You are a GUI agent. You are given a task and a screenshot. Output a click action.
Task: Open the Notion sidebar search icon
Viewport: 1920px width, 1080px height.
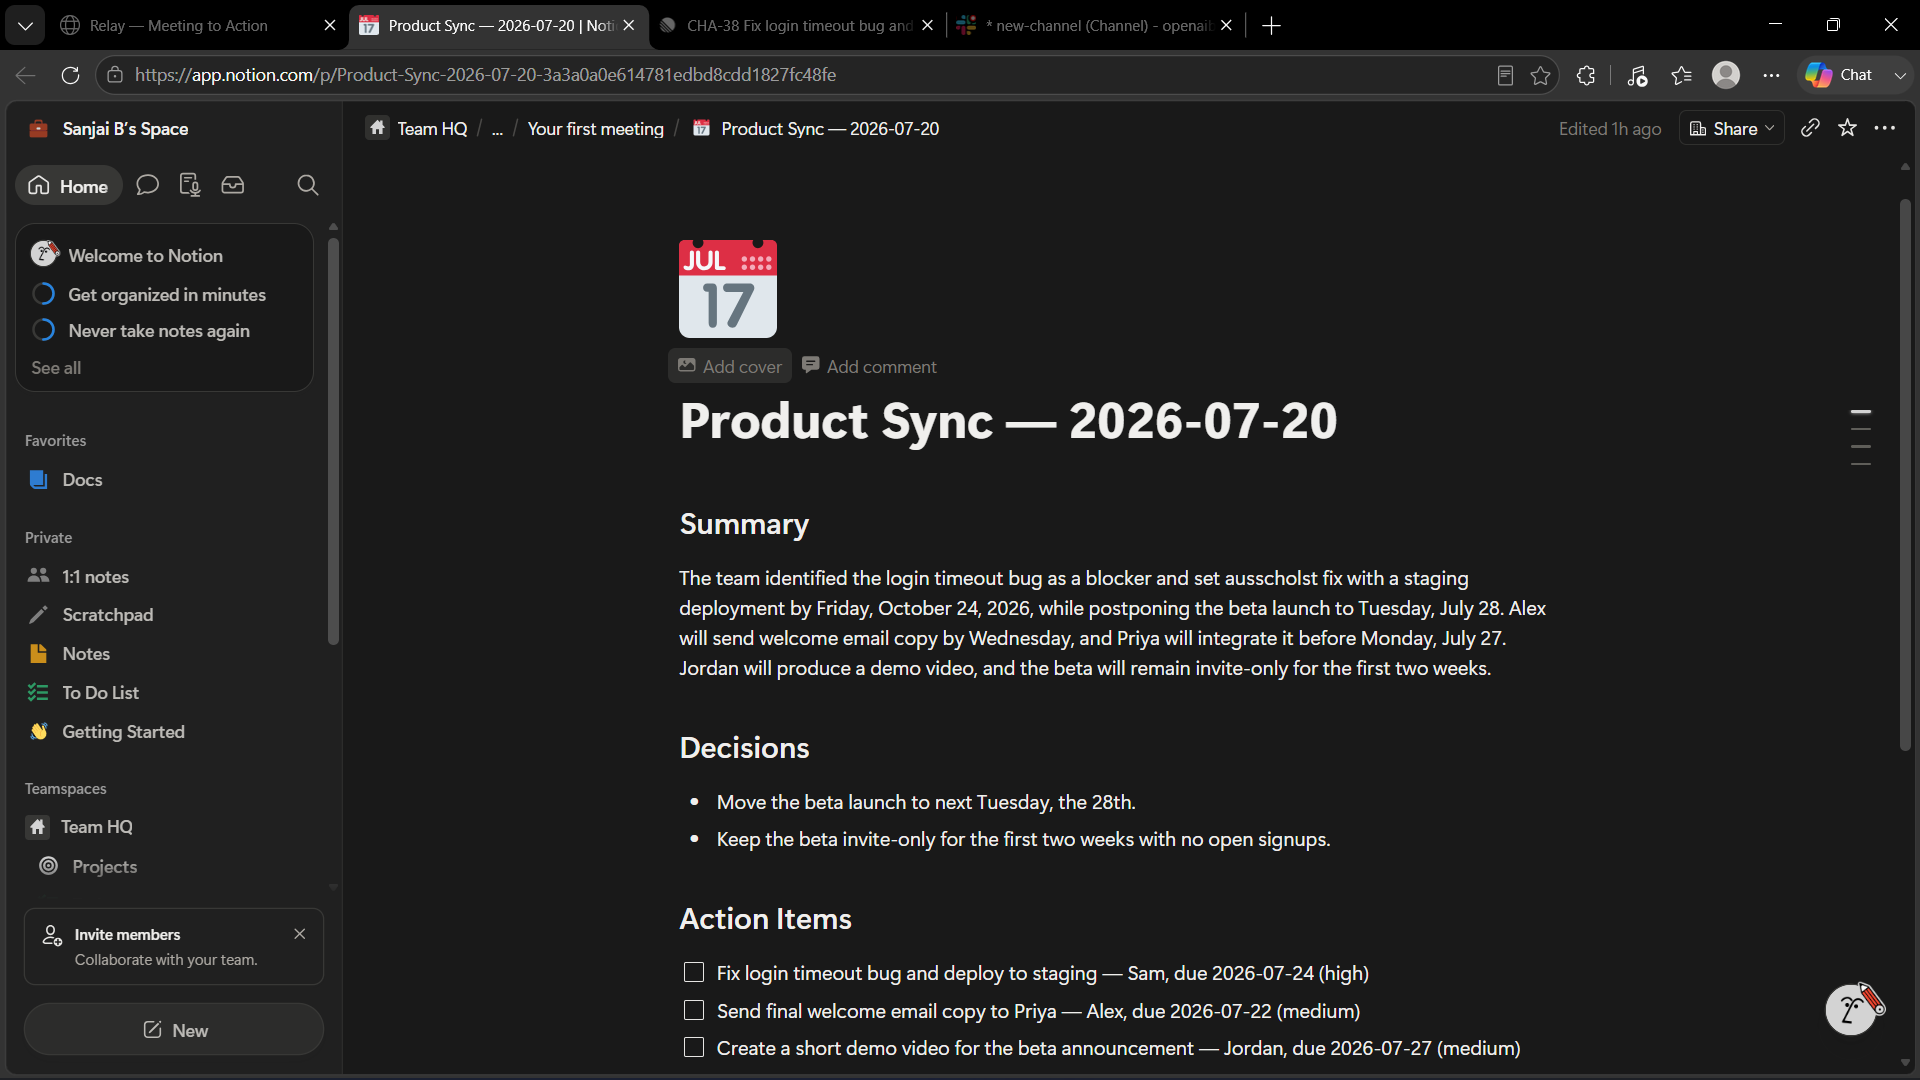[308, 185]
